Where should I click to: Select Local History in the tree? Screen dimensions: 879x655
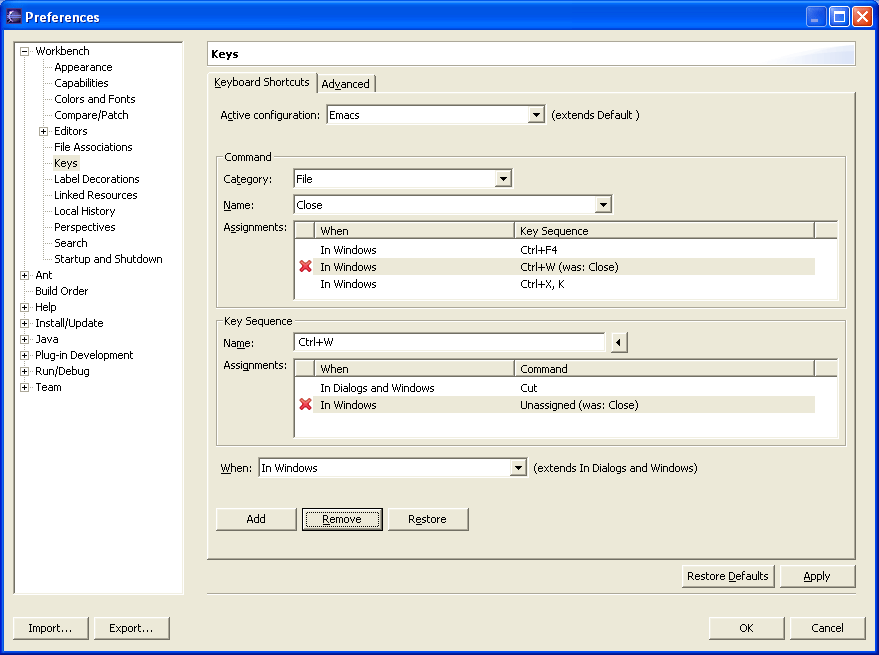click(x=85, y=211)
